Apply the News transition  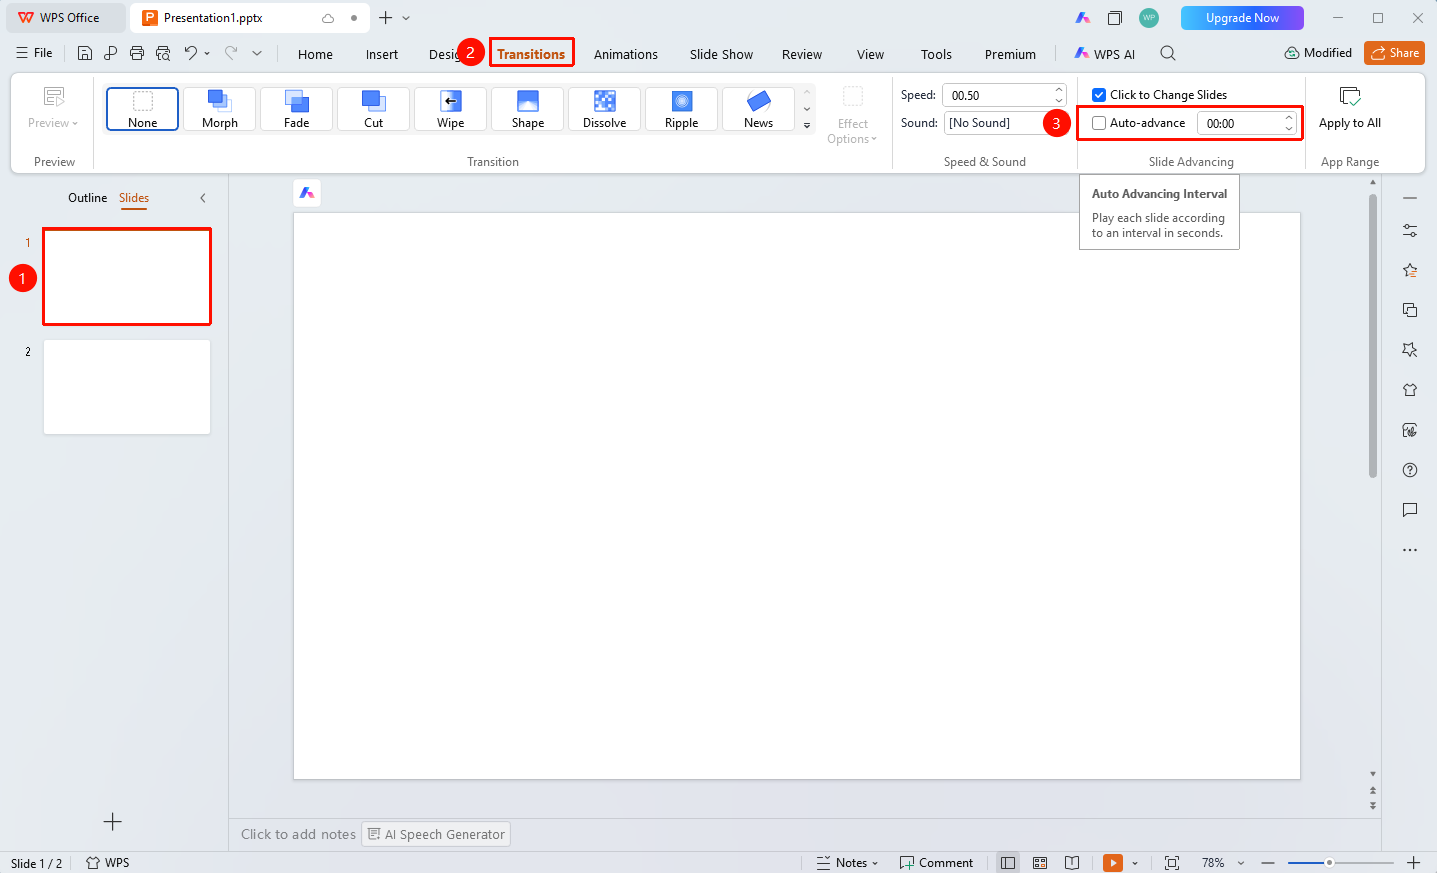coord(759,109)
